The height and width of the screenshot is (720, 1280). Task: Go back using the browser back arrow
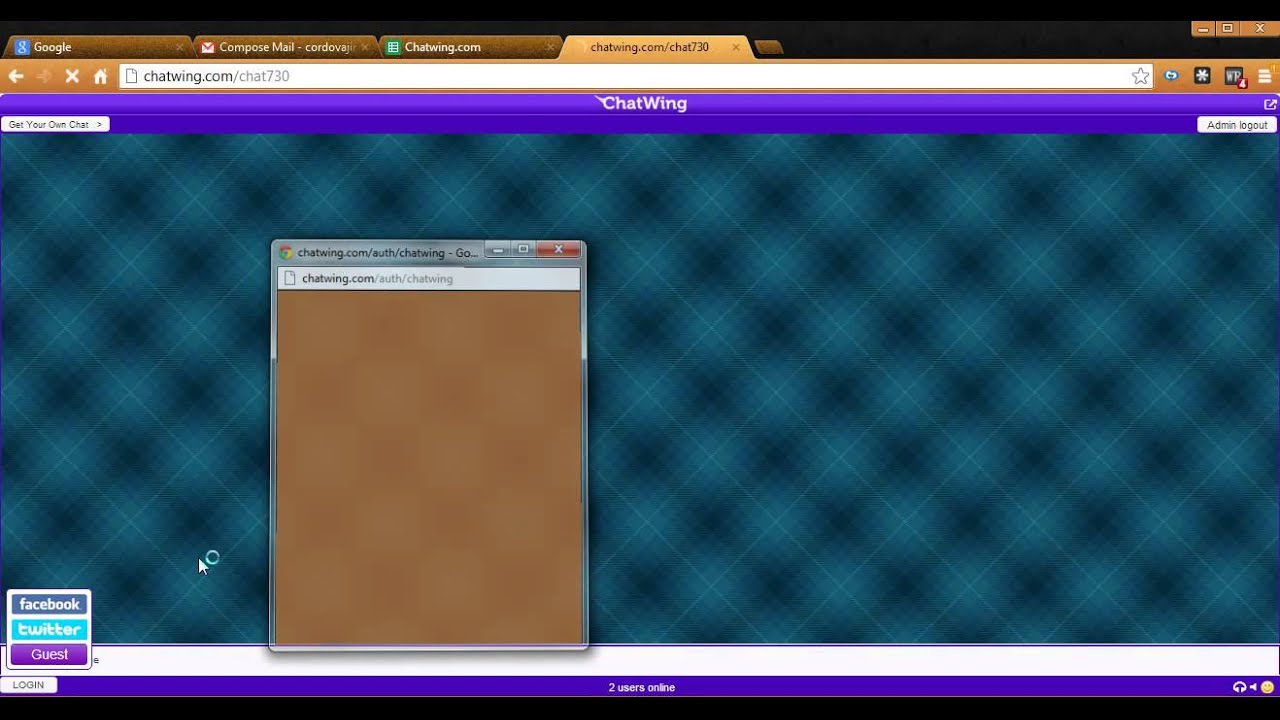[x=16, y=76]
